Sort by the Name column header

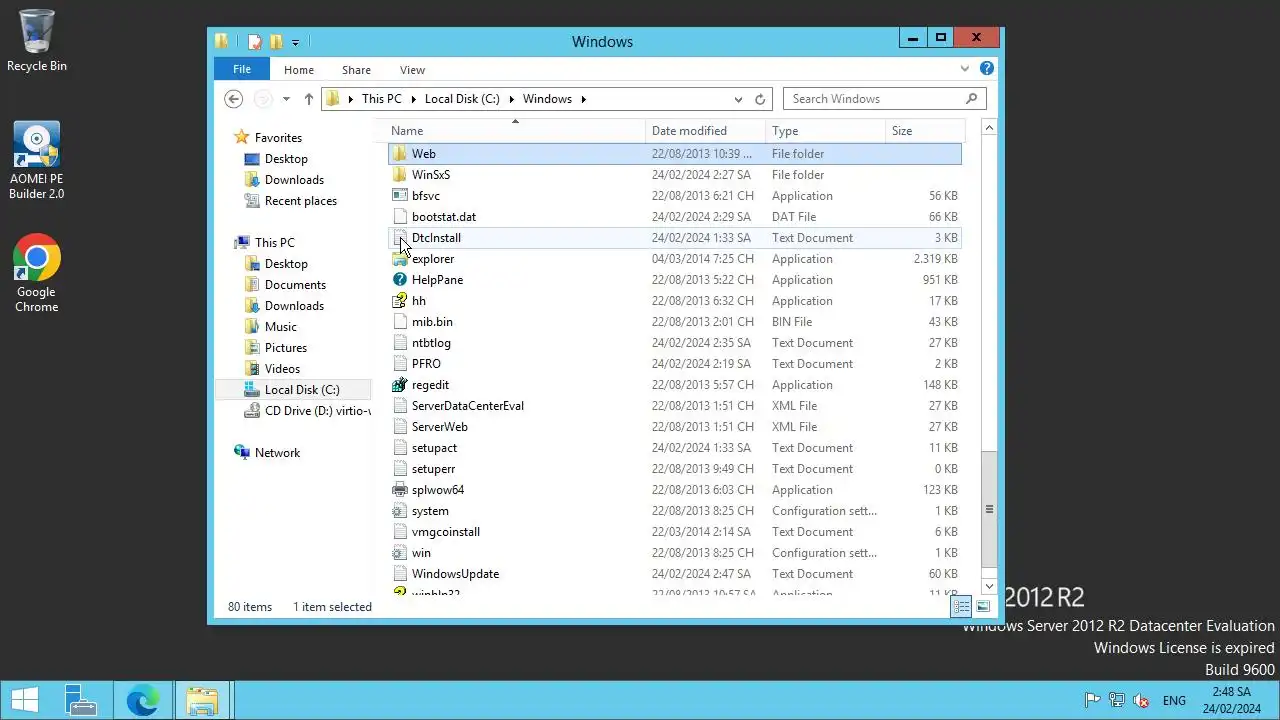[x=516, y=131]
